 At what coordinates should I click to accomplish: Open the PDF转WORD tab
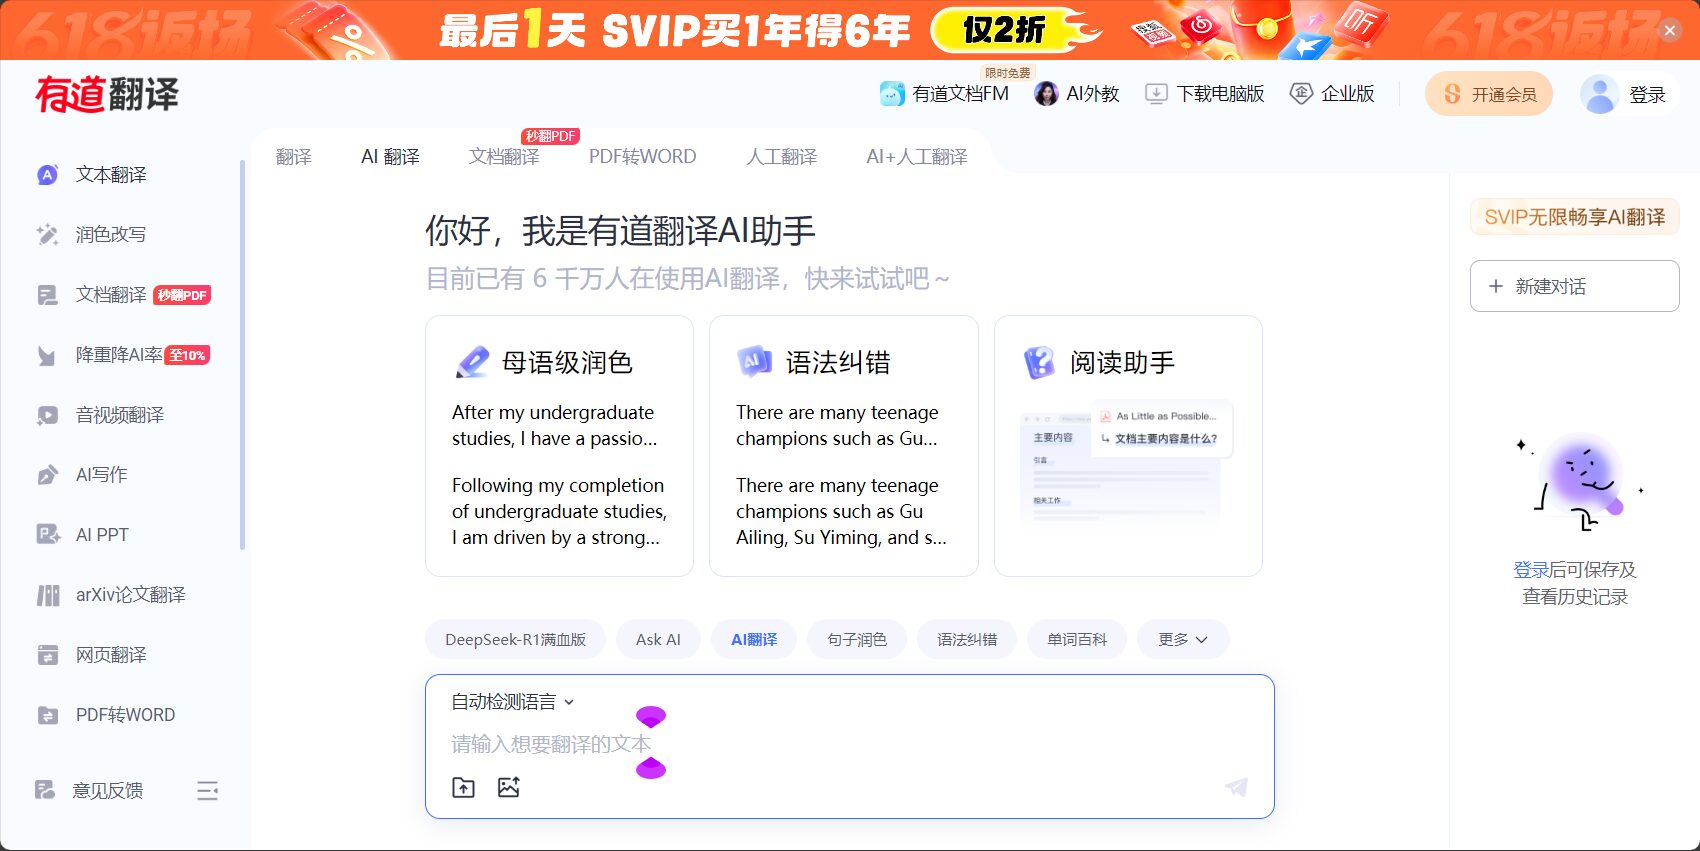[642, 157]
